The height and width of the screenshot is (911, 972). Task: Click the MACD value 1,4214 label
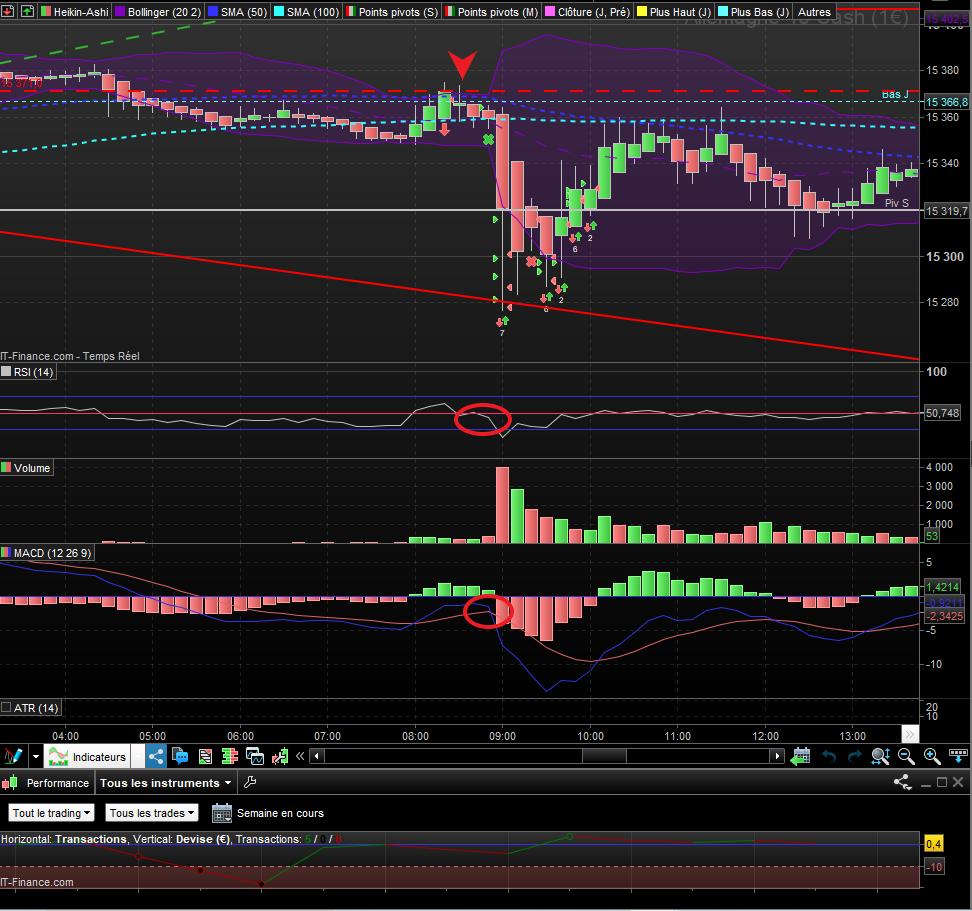(x=942, y=586)
